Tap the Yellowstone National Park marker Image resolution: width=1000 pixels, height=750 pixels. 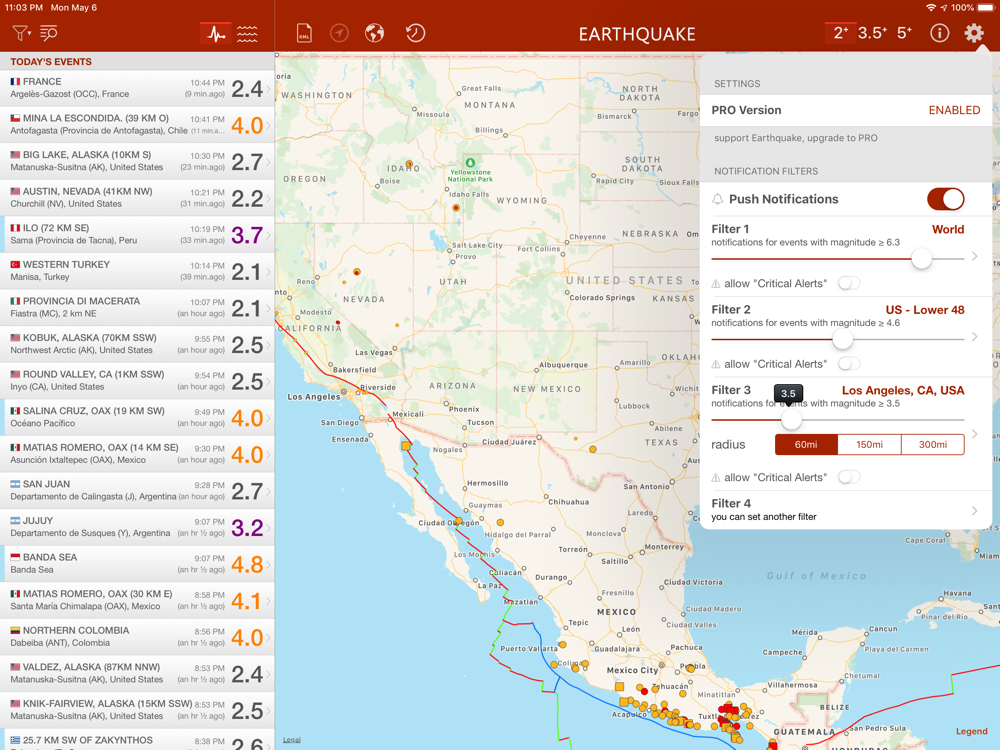(x=470, y=163)
